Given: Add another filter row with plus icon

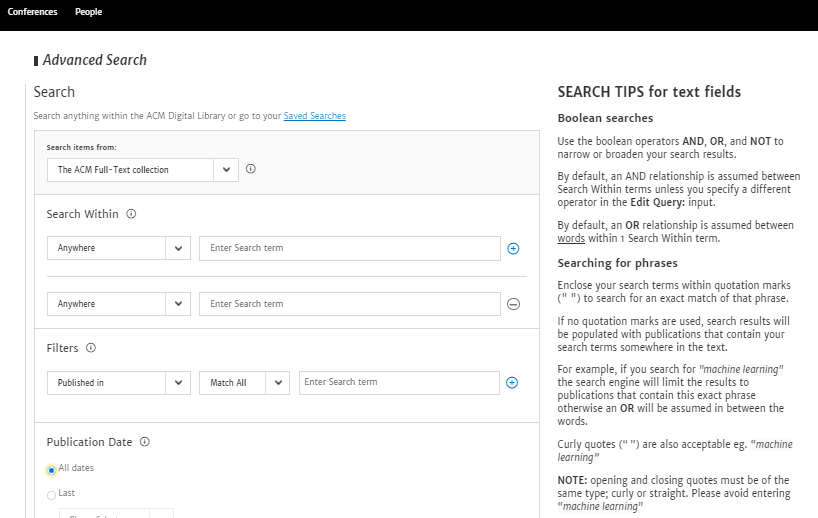Looking at the screenshot, I should [512, 382].
